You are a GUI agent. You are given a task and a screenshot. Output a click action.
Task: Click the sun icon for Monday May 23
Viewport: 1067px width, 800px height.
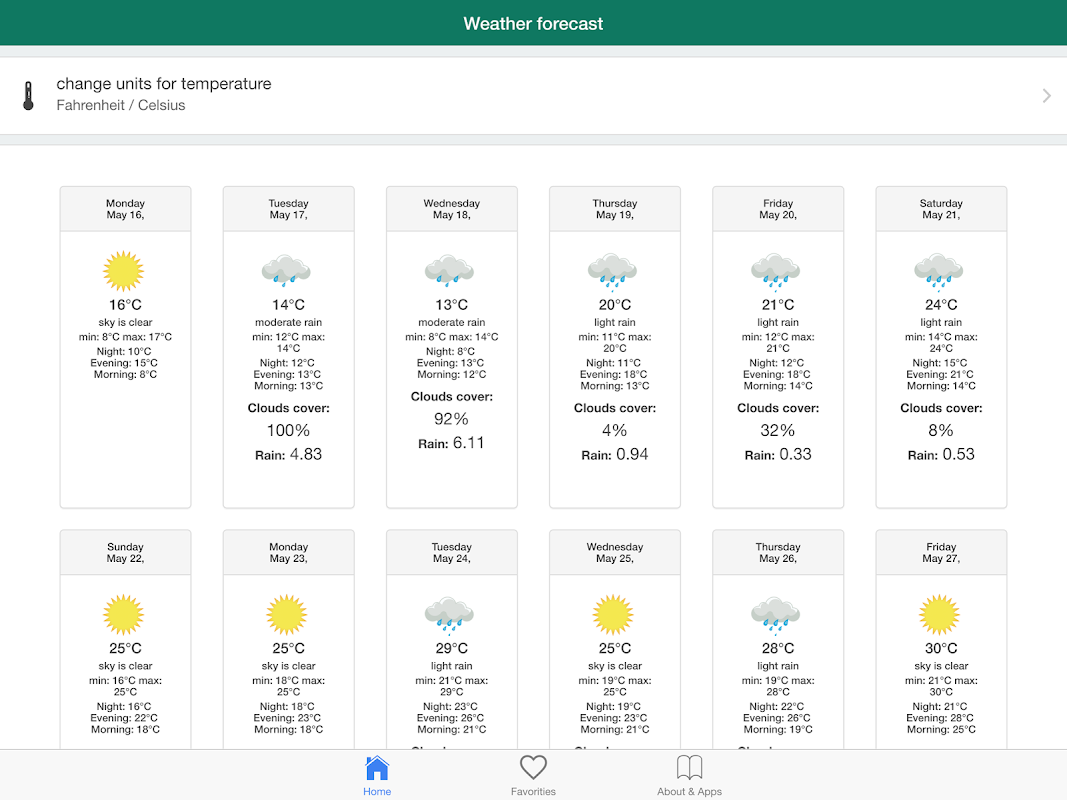[x=286, y=614]
